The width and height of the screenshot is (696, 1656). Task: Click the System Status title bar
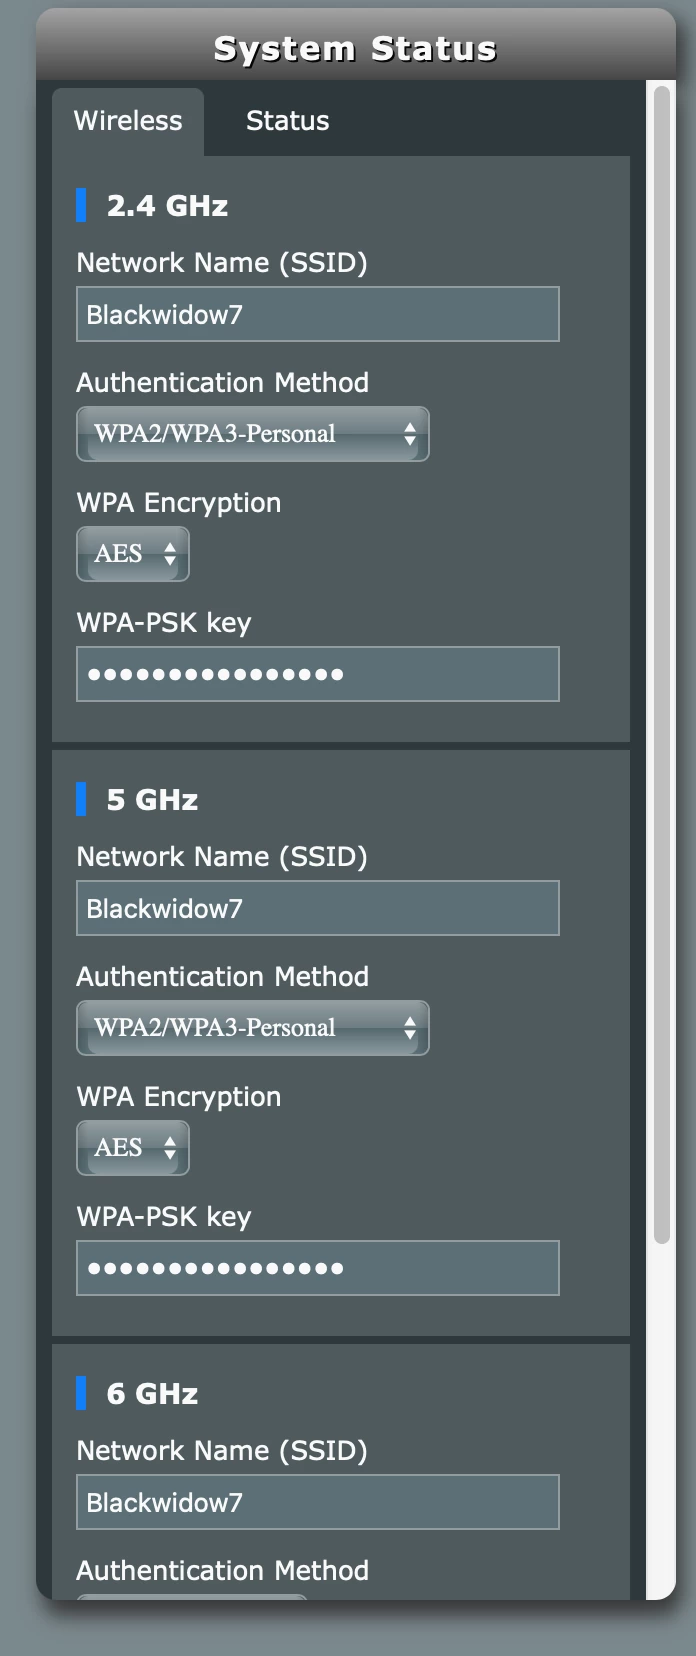(x=356, y=47)
